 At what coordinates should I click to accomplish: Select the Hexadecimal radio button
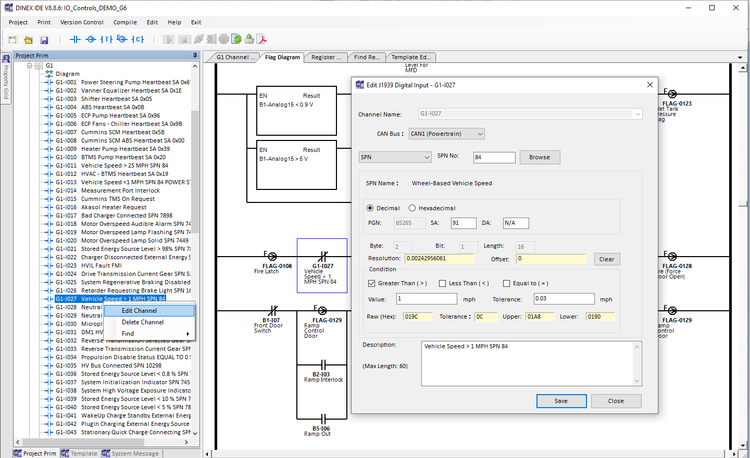click(412, 208)
